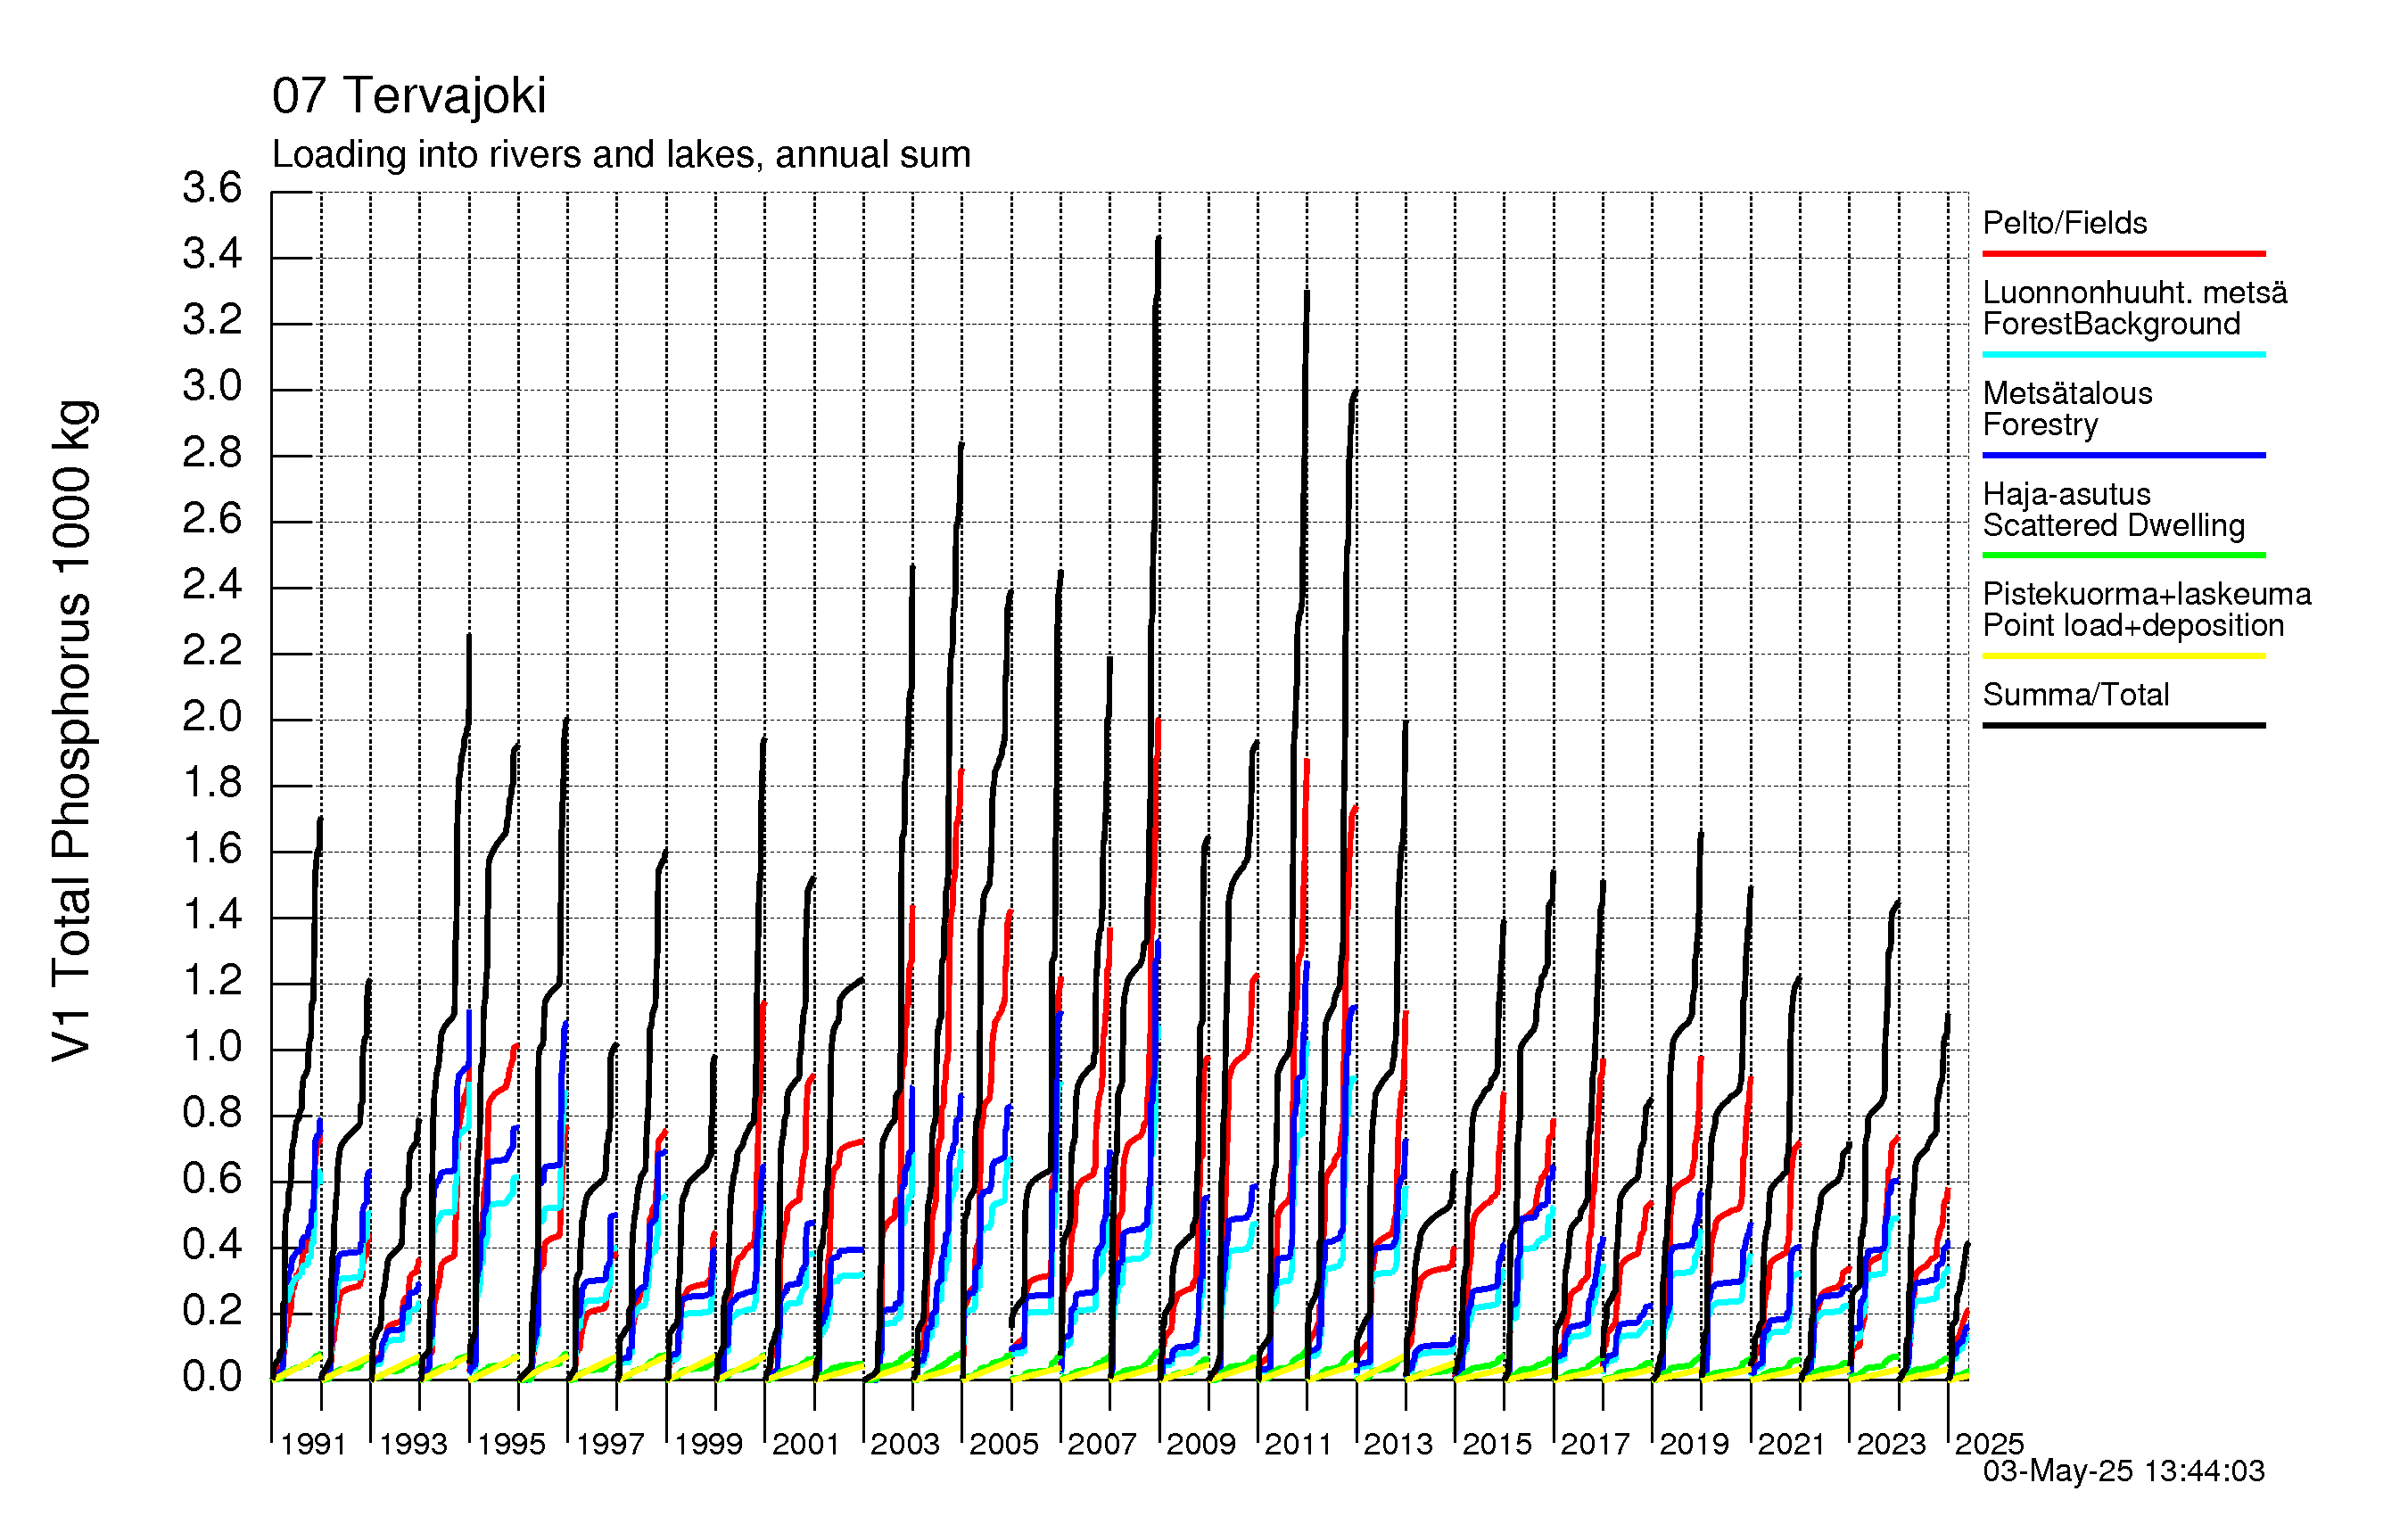Click the chart title '07 Tervajoki'
The width and height of the screenshot is (2408, 1516).
[x=409, y=96]
